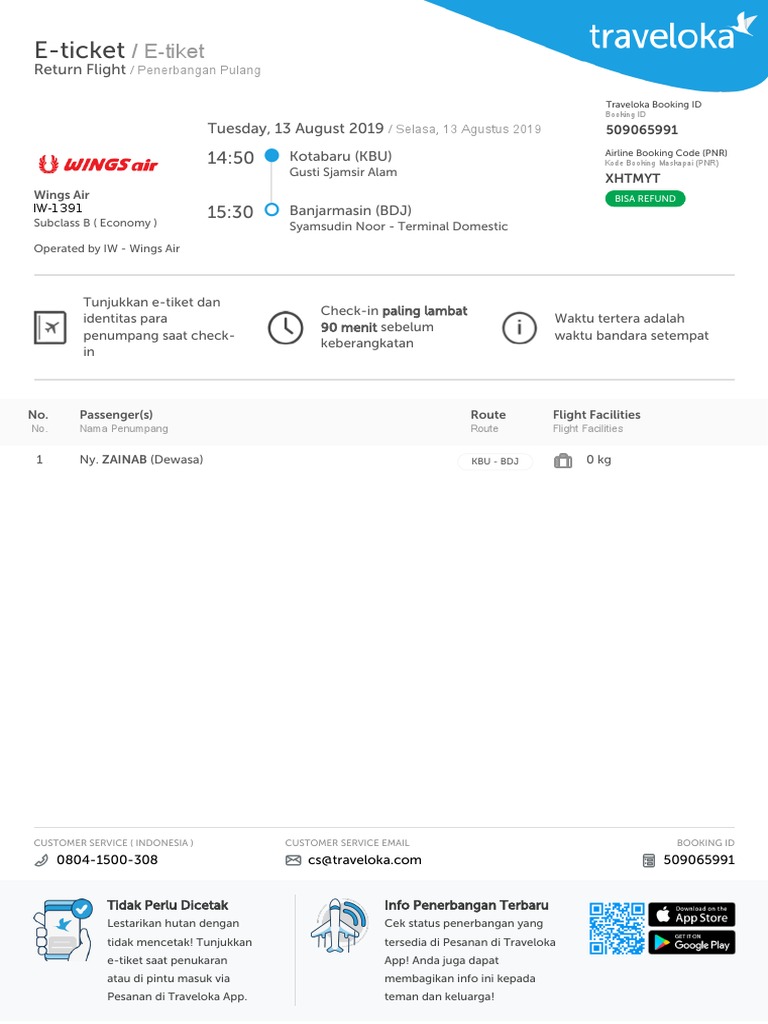
Task: Click the boarding pass check-in icon
Action: coord(50,327)
